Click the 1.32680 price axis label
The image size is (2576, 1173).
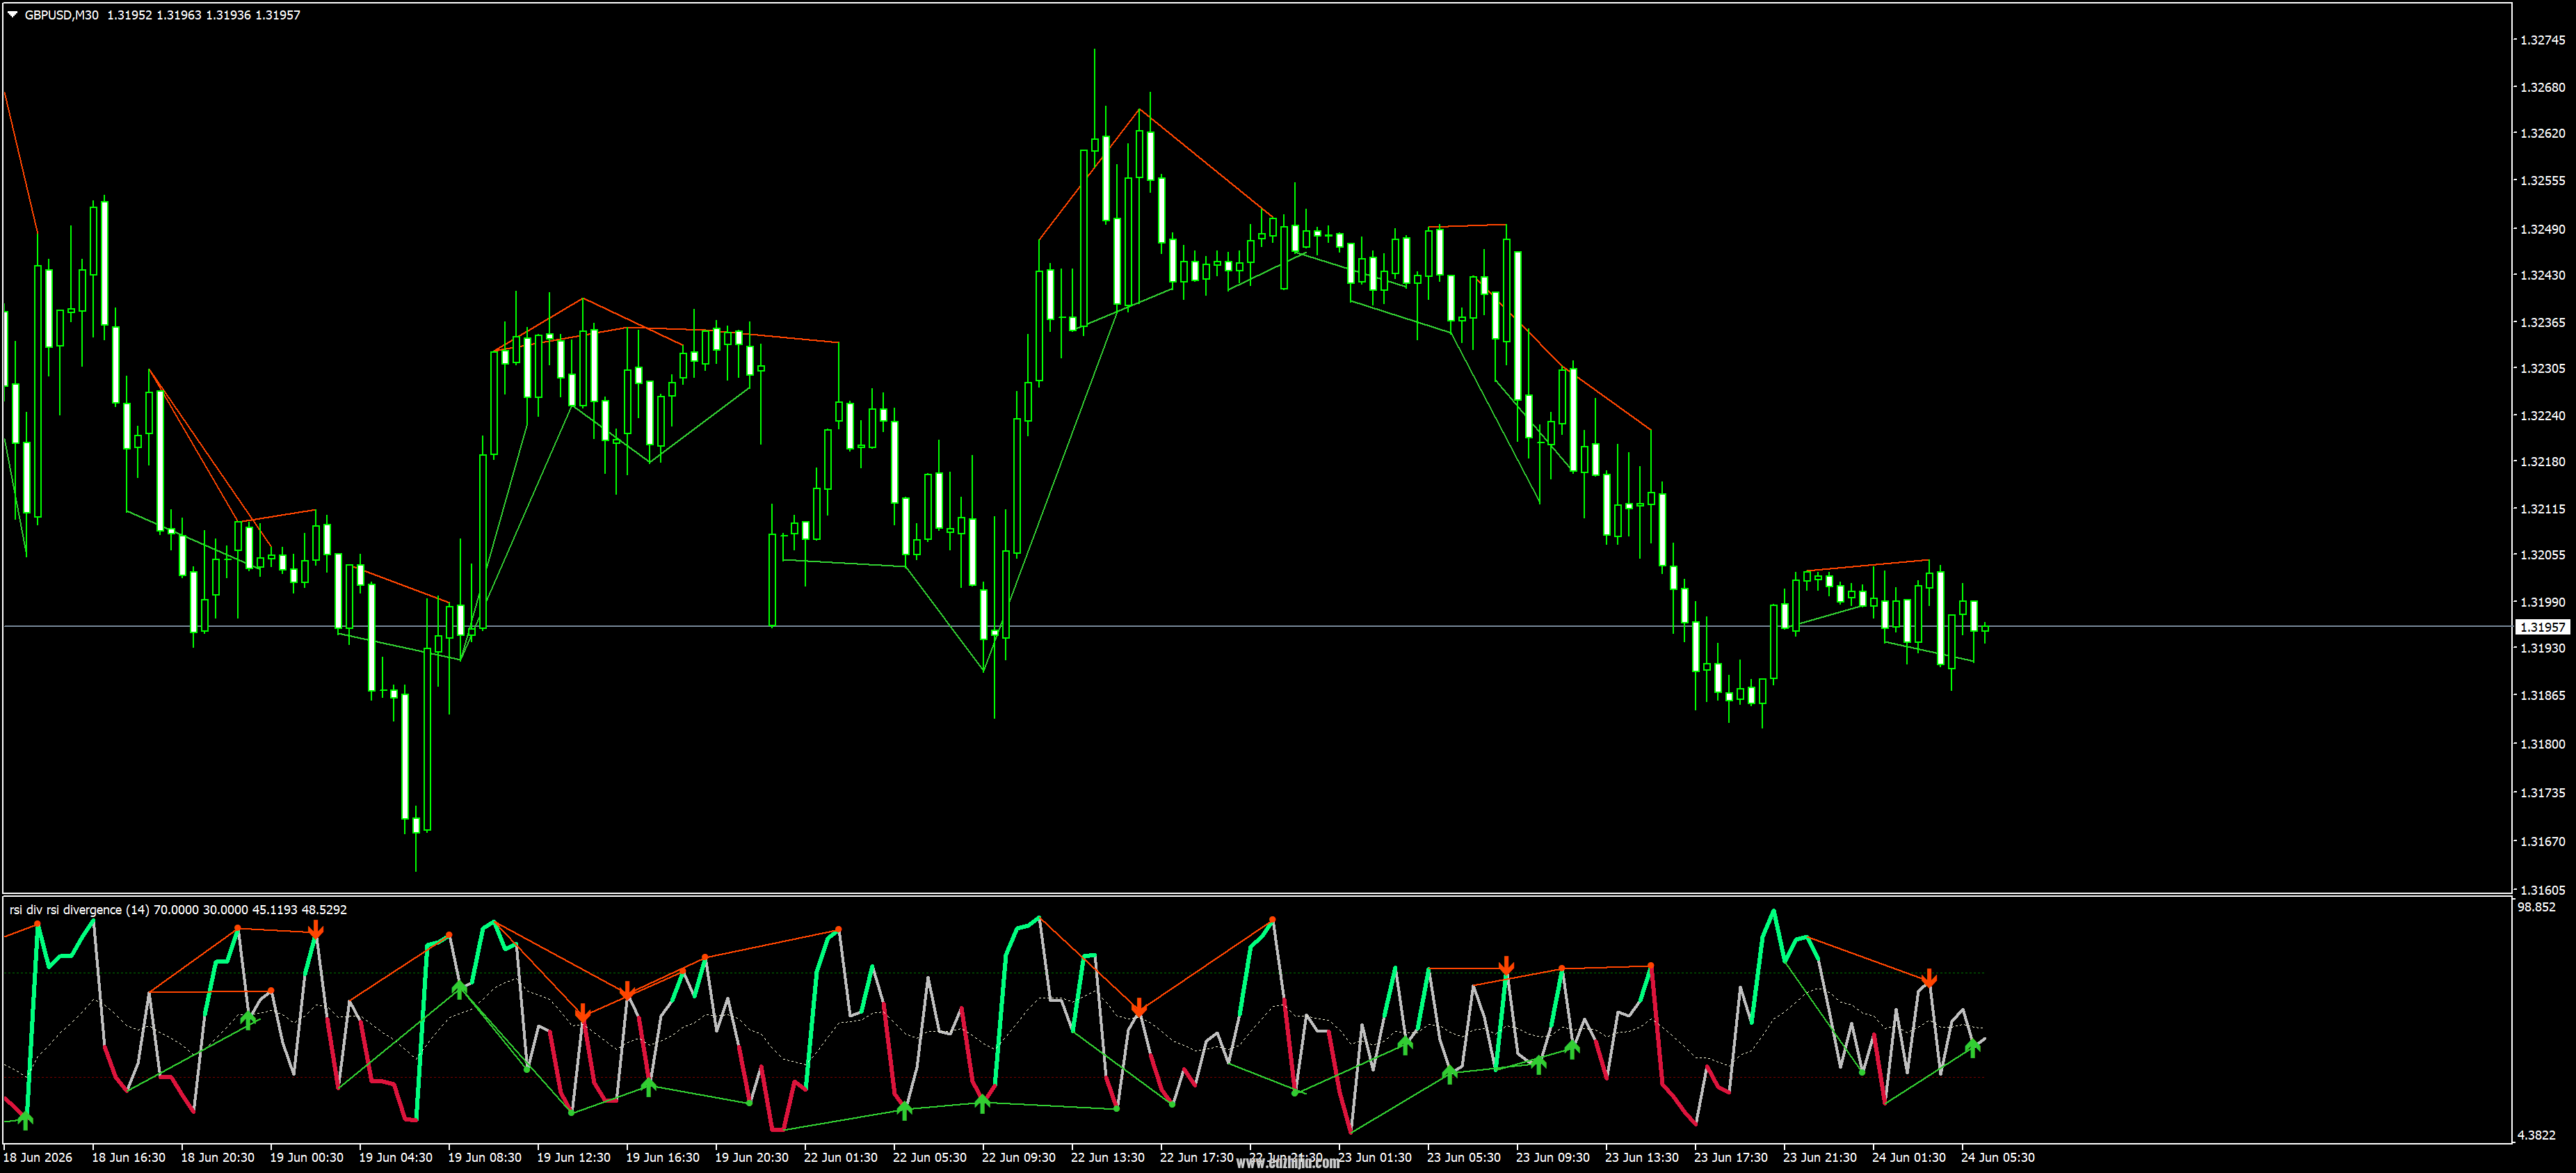[2542, 87]
